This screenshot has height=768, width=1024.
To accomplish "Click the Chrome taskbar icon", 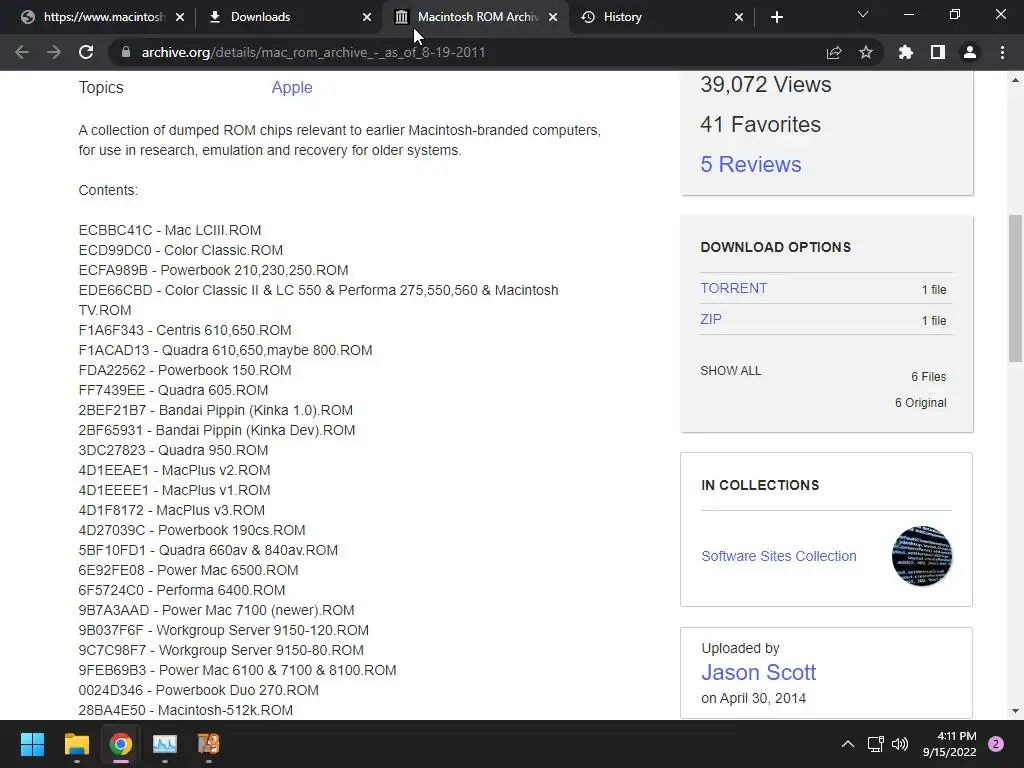I will point(121,744).
